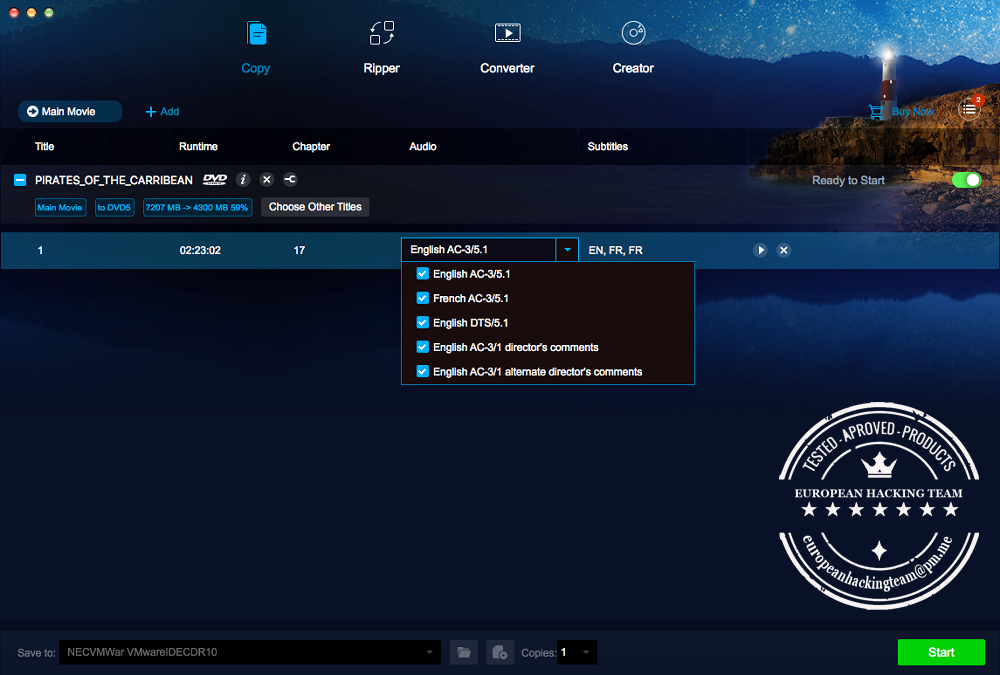The height and width of the screenshot is (675, 1000).
Task: Play the preview for title 1
Action: click(x=761, y=250)
